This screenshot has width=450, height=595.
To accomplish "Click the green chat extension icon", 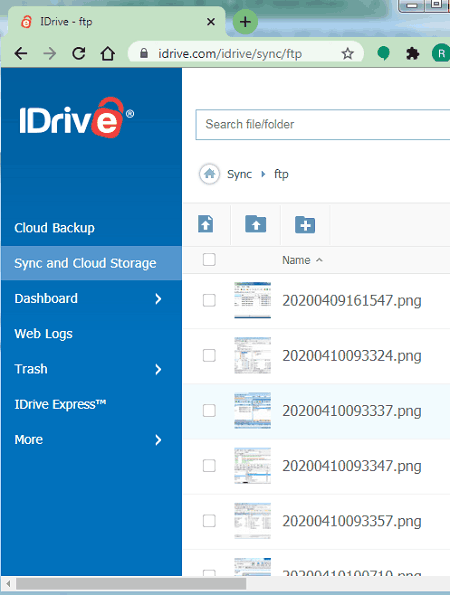I will (x=384, y=54).
